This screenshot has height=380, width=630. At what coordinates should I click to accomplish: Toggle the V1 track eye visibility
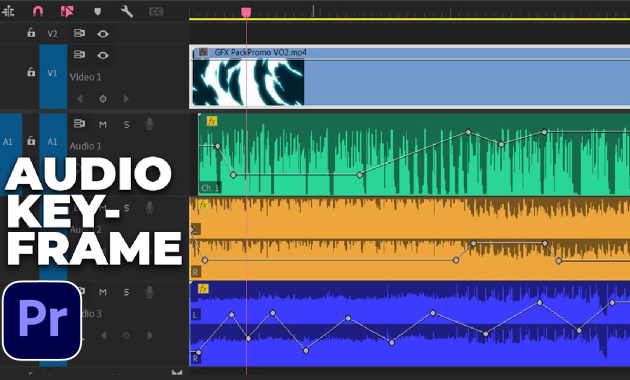(x=103, y=55)
